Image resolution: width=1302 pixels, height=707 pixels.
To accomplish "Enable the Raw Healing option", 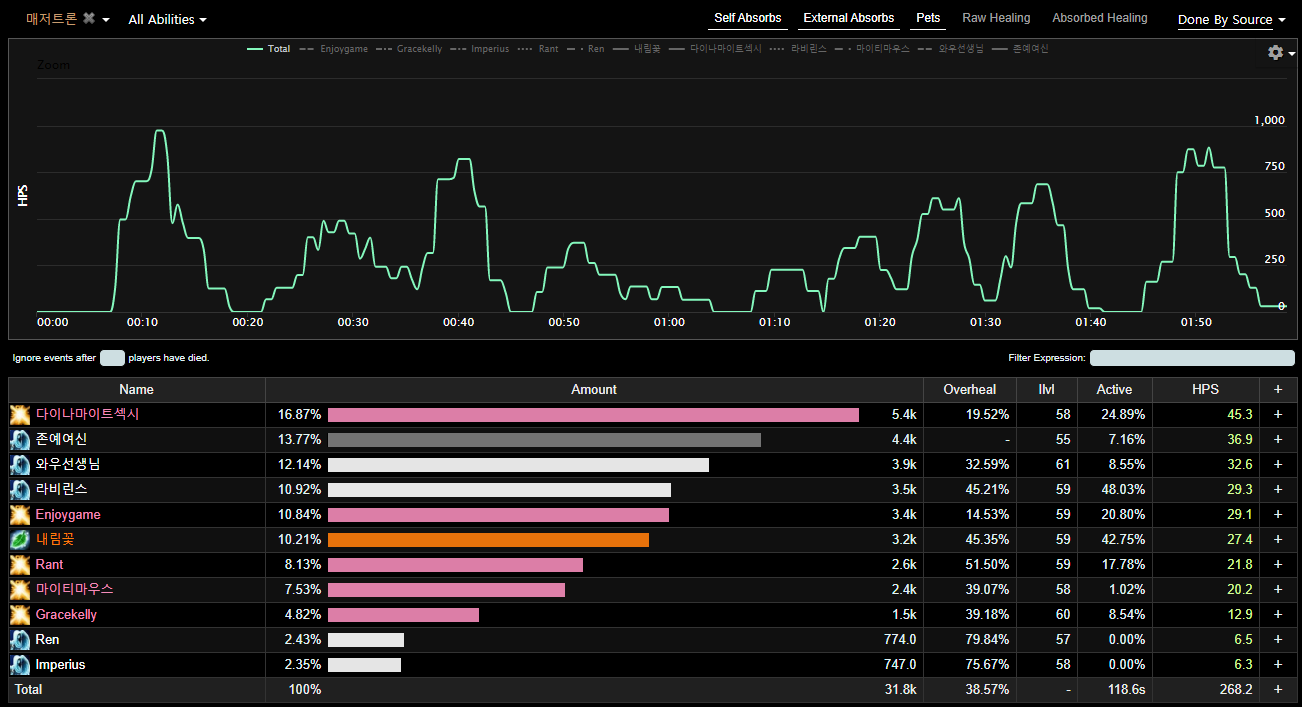I will 996,18.
